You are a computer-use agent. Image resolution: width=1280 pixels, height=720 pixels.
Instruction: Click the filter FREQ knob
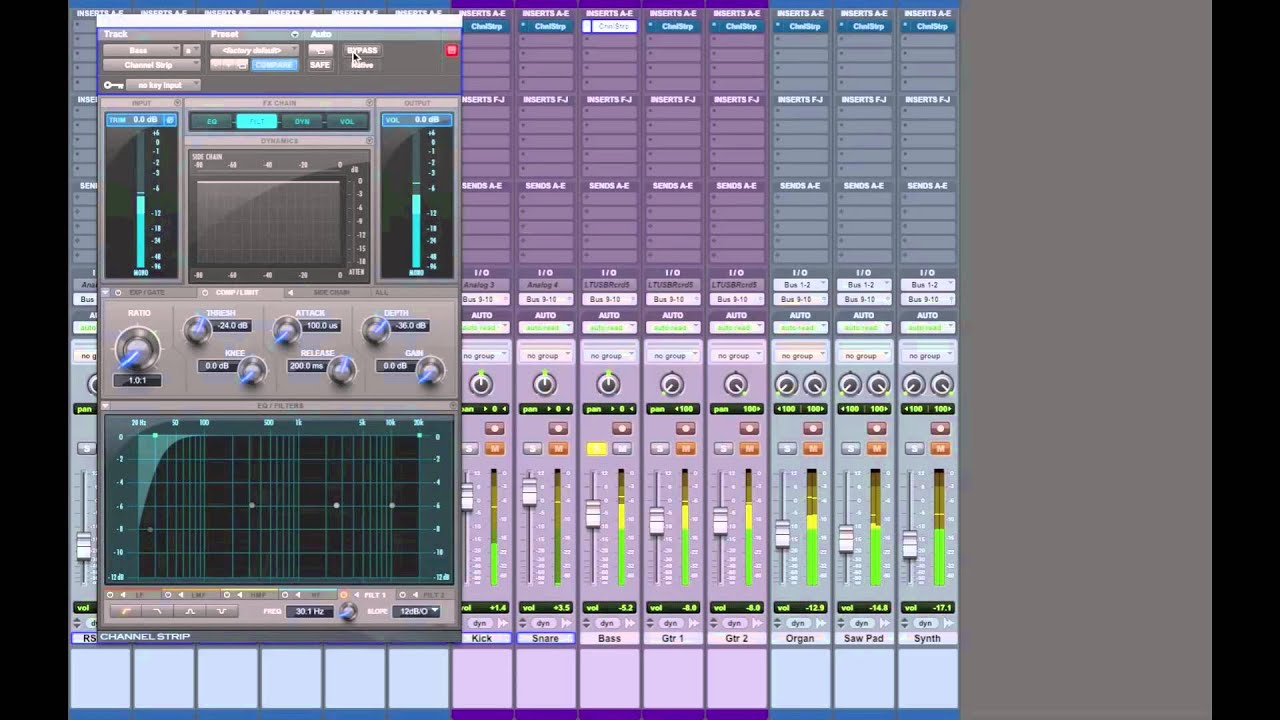pyautogui.click(x=348, y=612)
